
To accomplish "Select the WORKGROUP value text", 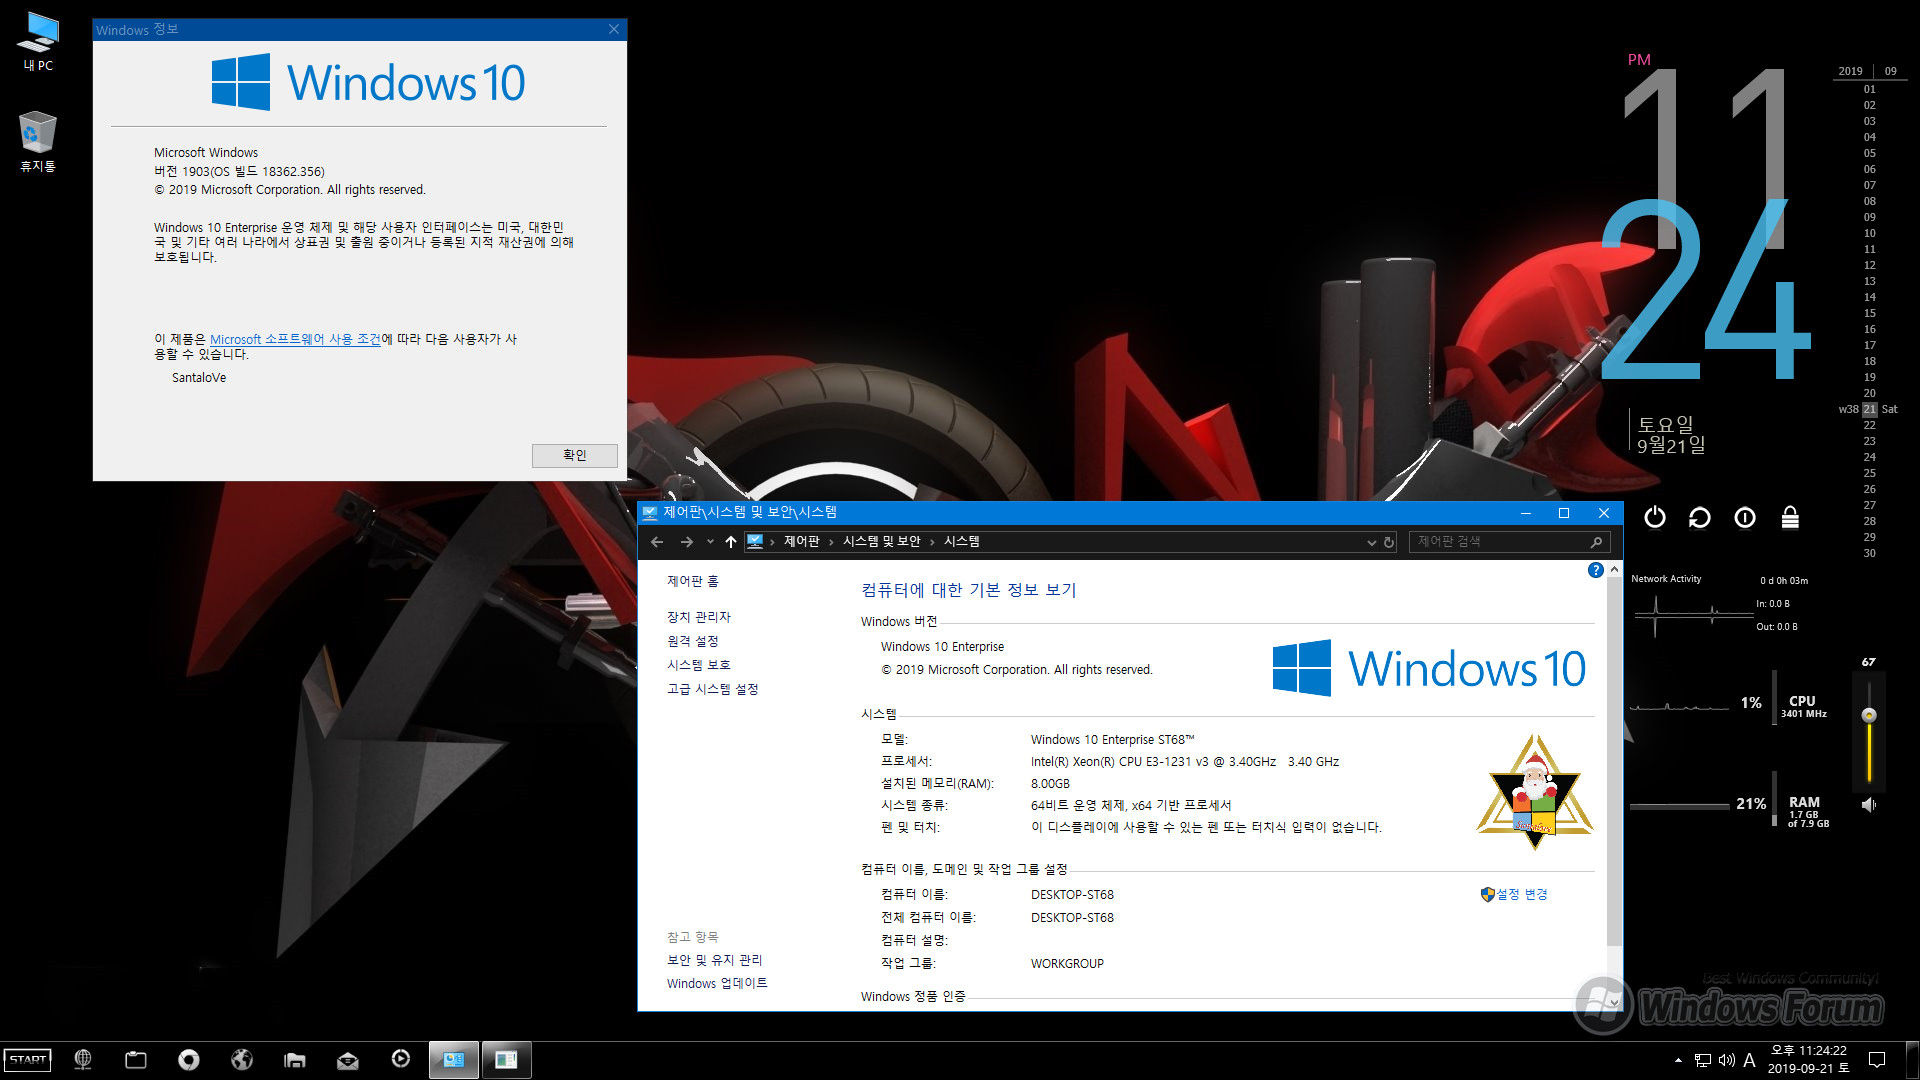I will click(1067, 964).
